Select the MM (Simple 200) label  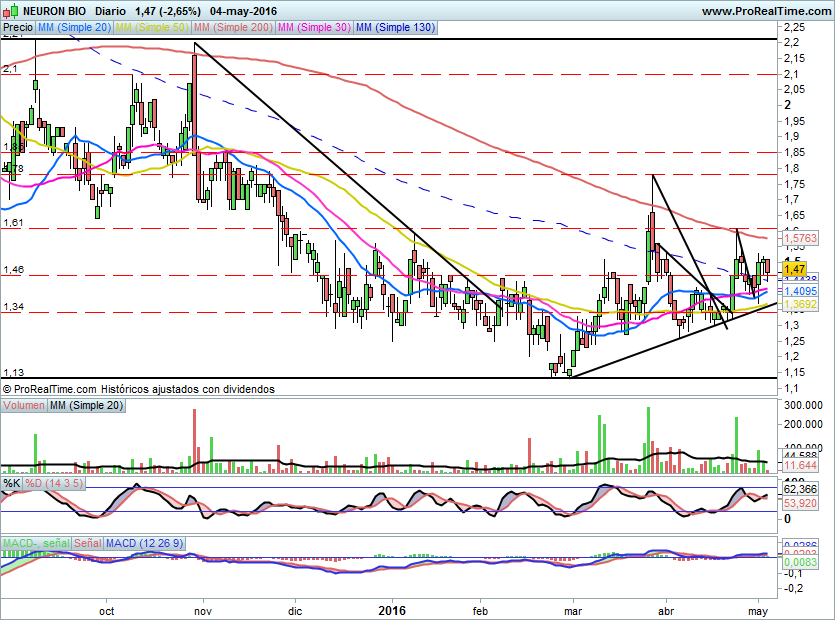(234, 27)
